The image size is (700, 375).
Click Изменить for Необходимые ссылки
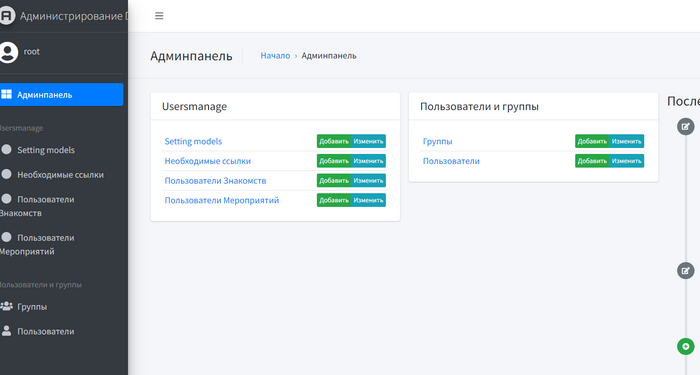click(x=368, y=161)
